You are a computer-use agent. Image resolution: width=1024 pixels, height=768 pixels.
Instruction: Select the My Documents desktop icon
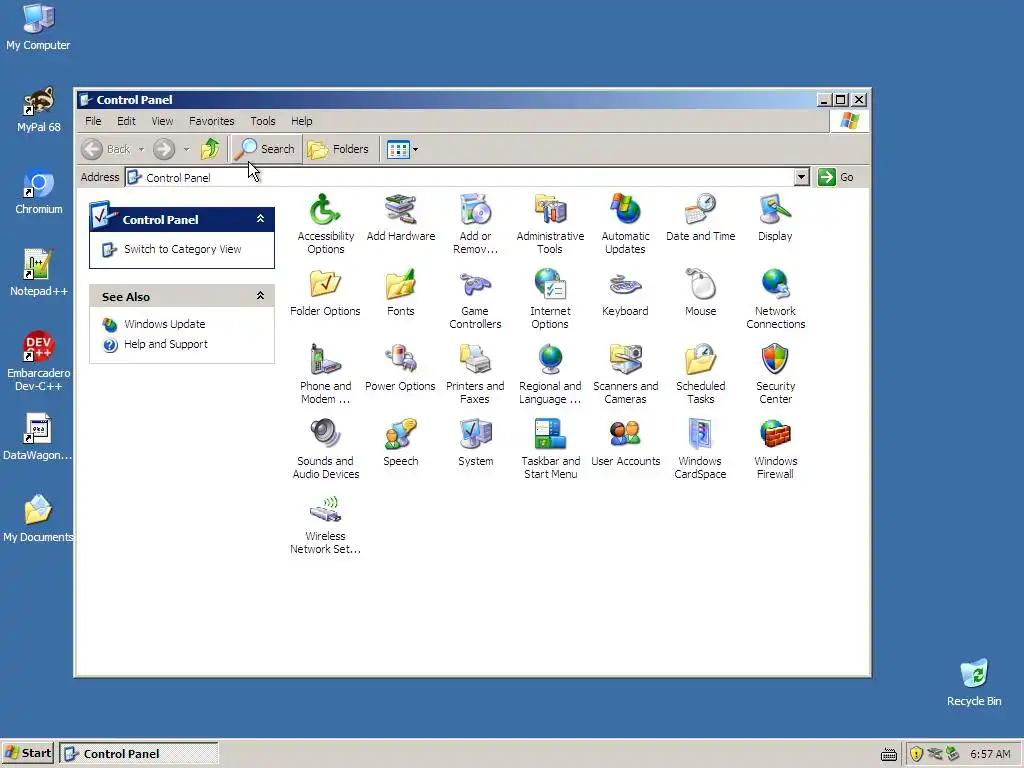click(x=38, y=519)
